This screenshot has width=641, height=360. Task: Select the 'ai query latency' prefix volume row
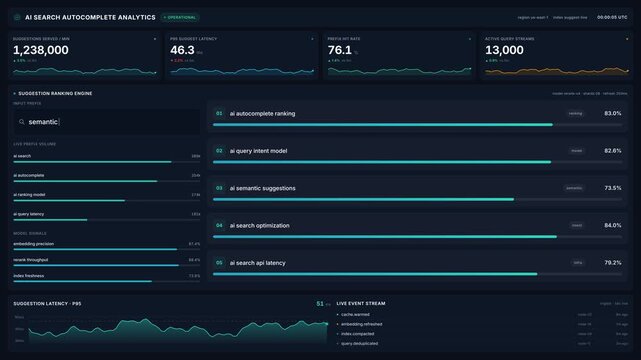coord(107,217)
